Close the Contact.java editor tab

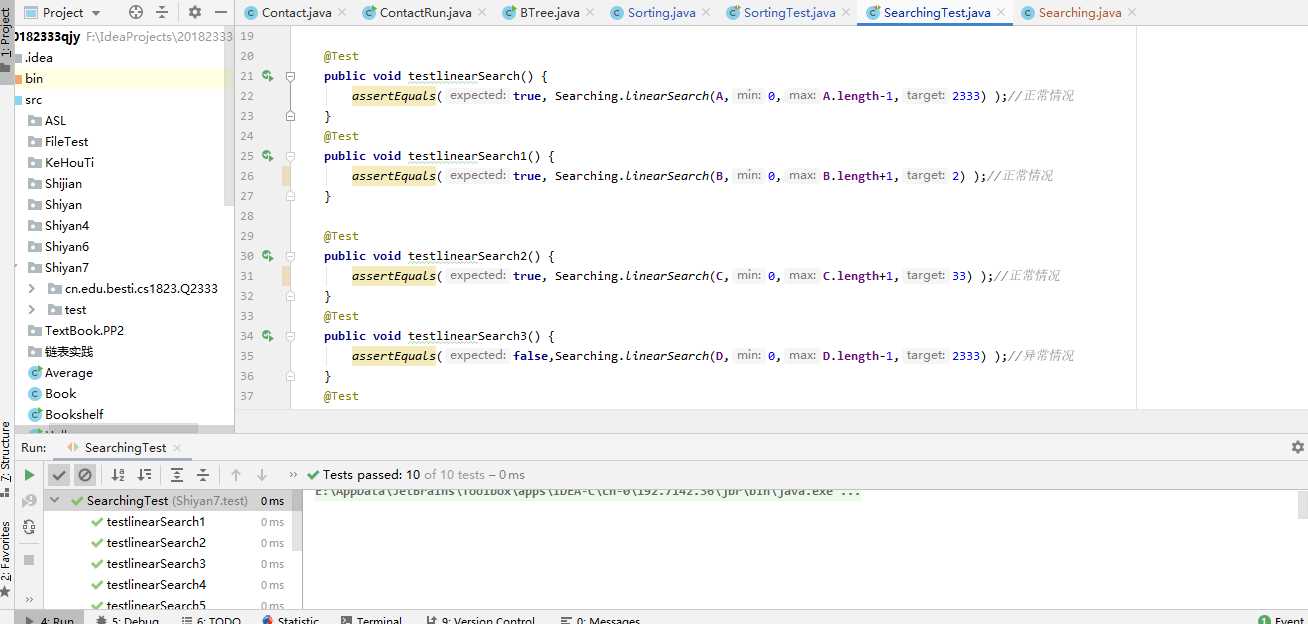342,13
